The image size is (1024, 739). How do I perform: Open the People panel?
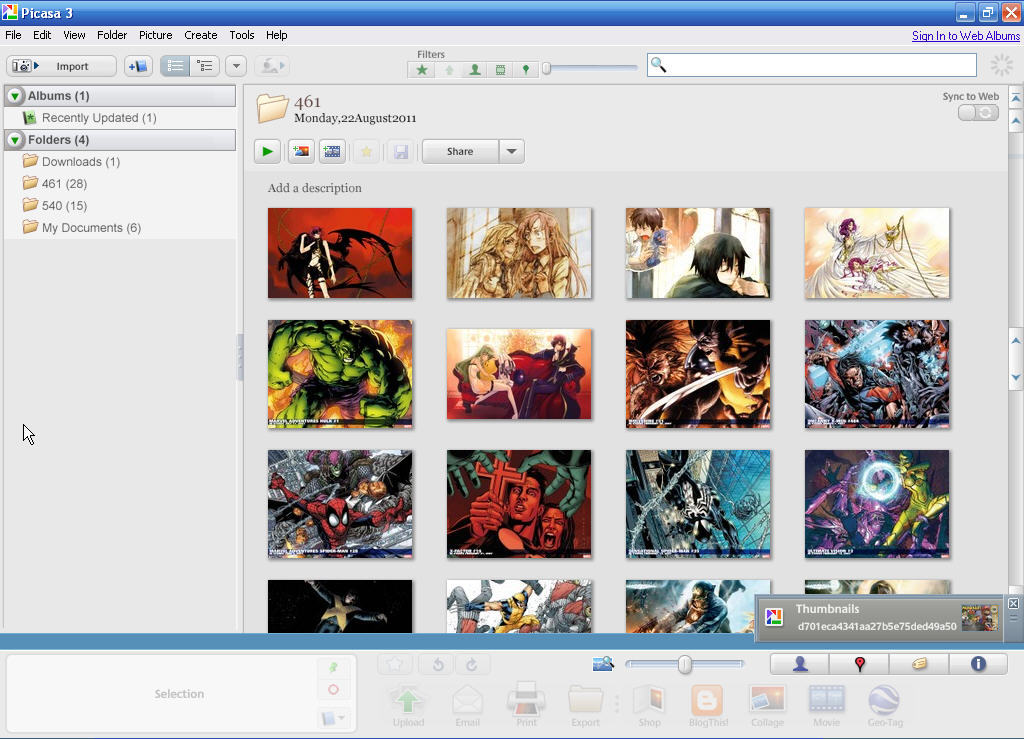(x=798, y=663)
